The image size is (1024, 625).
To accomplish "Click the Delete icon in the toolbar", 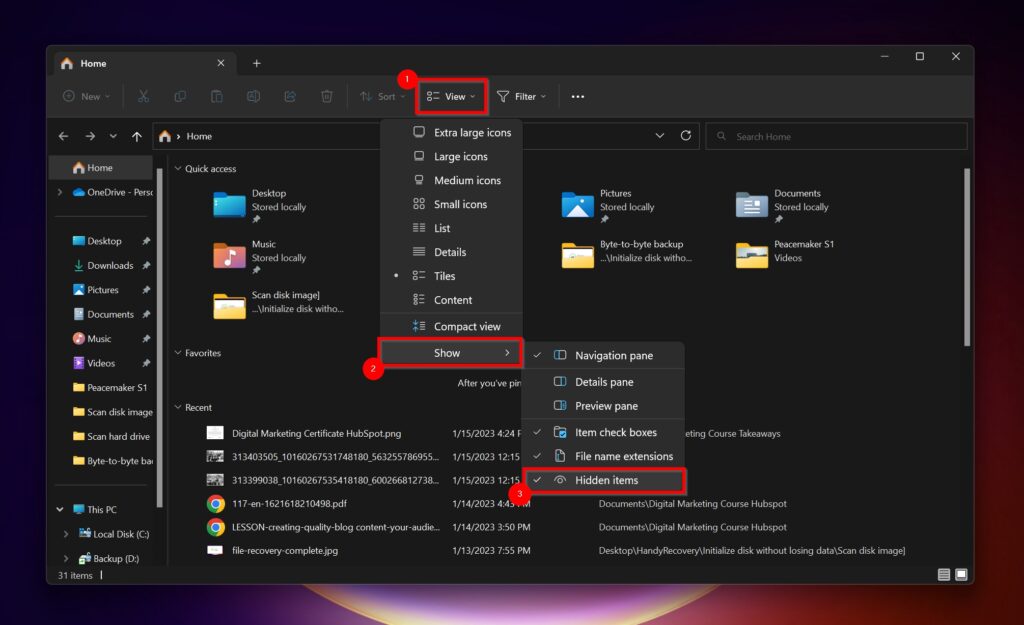I will pos(327,96).
